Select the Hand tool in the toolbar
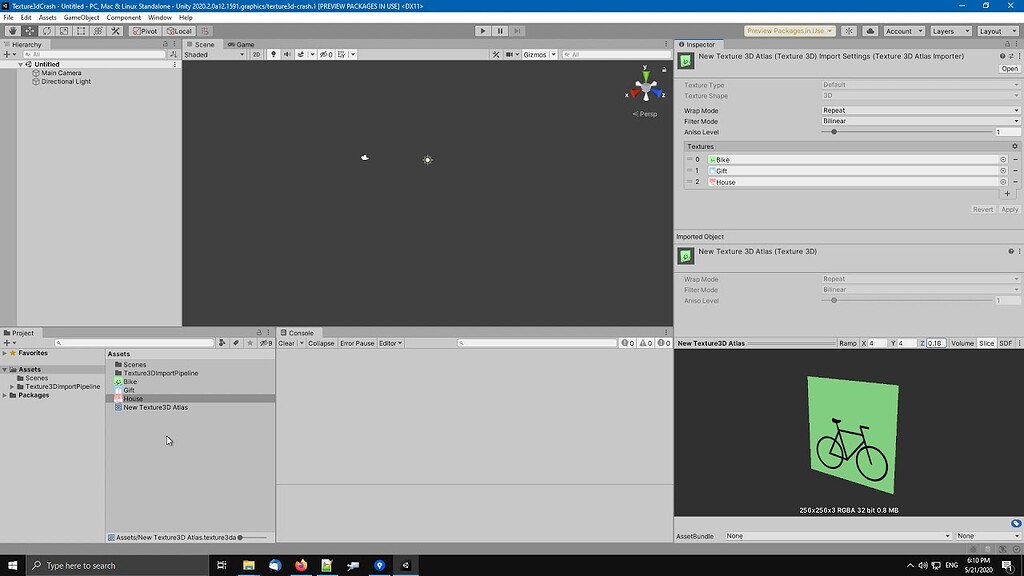Image resolution: width=1024 pixels, height=576 pixels. (x=12, y=30)
